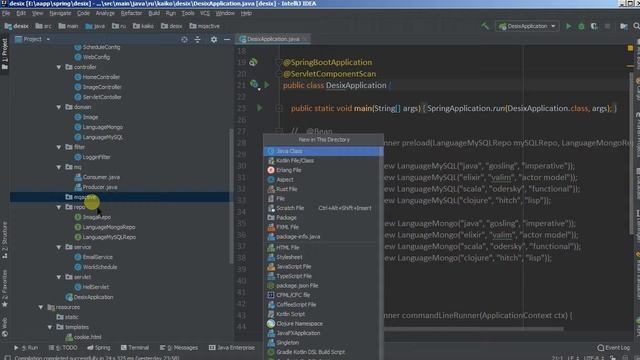Screen dimensions: 640x360
Task: Choose Aspect in the New popup
Action: (322, 180)
